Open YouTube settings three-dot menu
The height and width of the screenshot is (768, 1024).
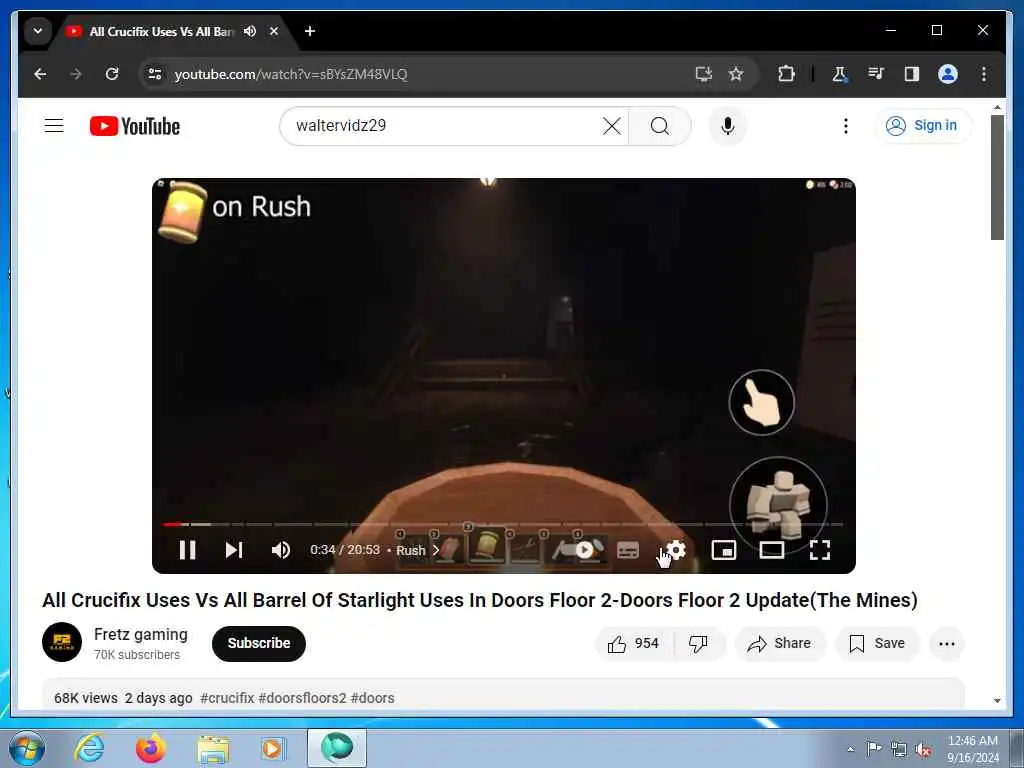846,126
